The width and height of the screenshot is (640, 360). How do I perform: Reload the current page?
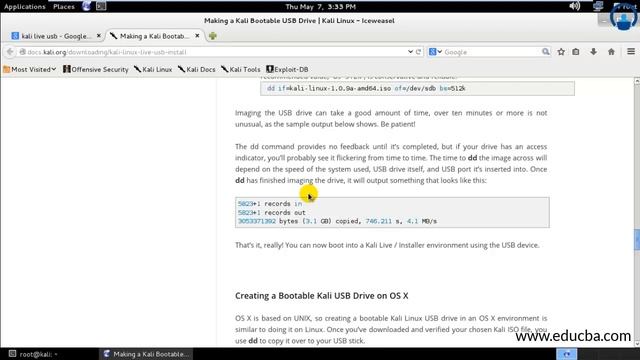point(418,52)
